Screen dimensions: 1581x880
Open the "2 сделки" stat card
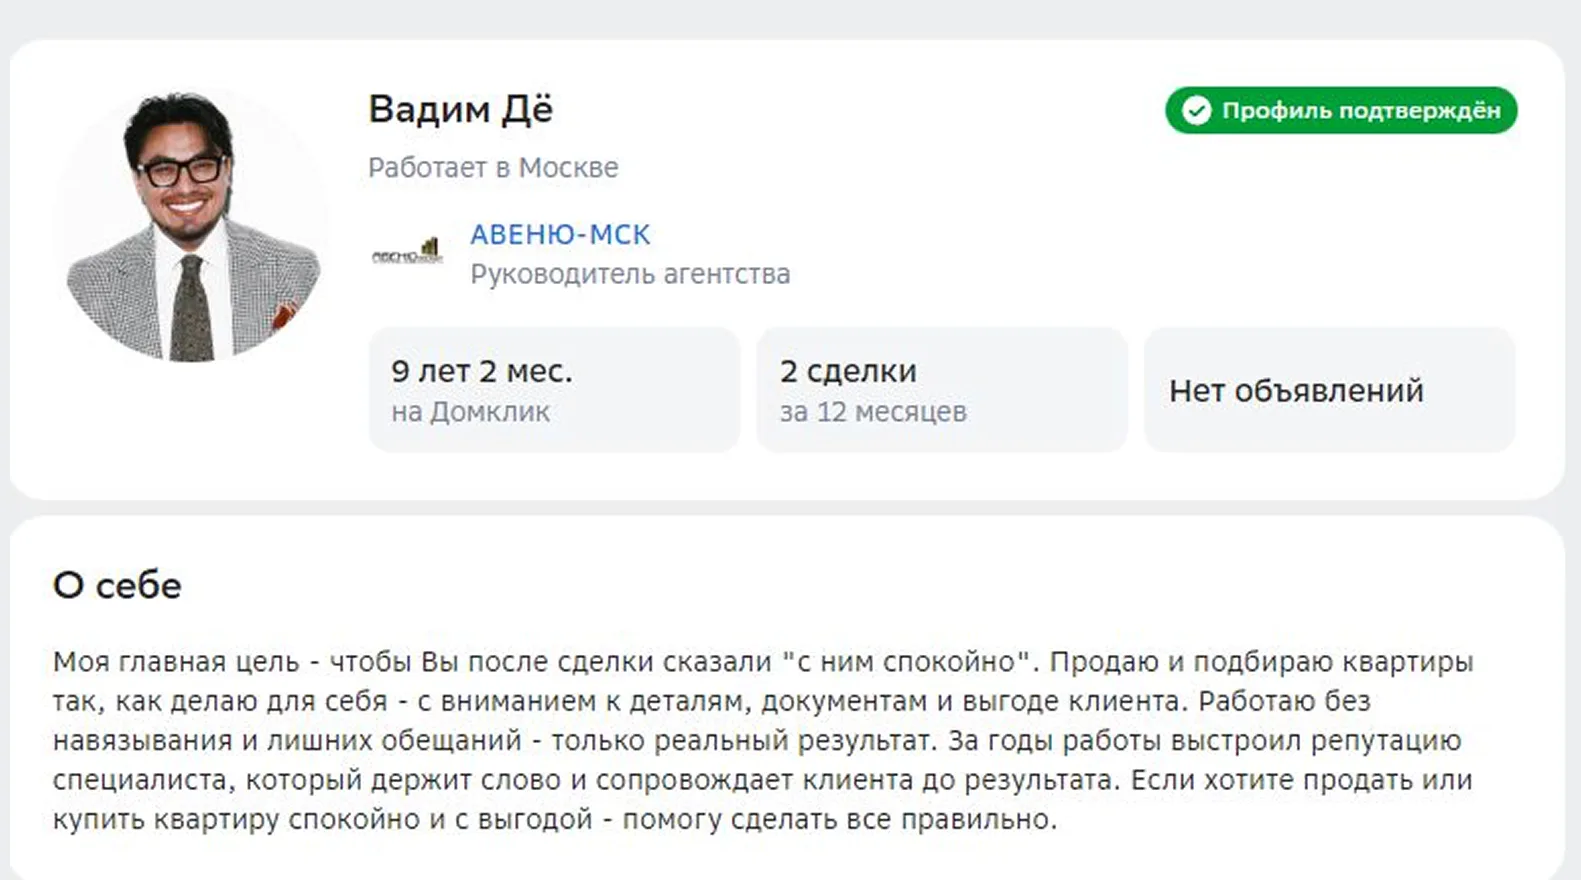[x=941, y=389]
